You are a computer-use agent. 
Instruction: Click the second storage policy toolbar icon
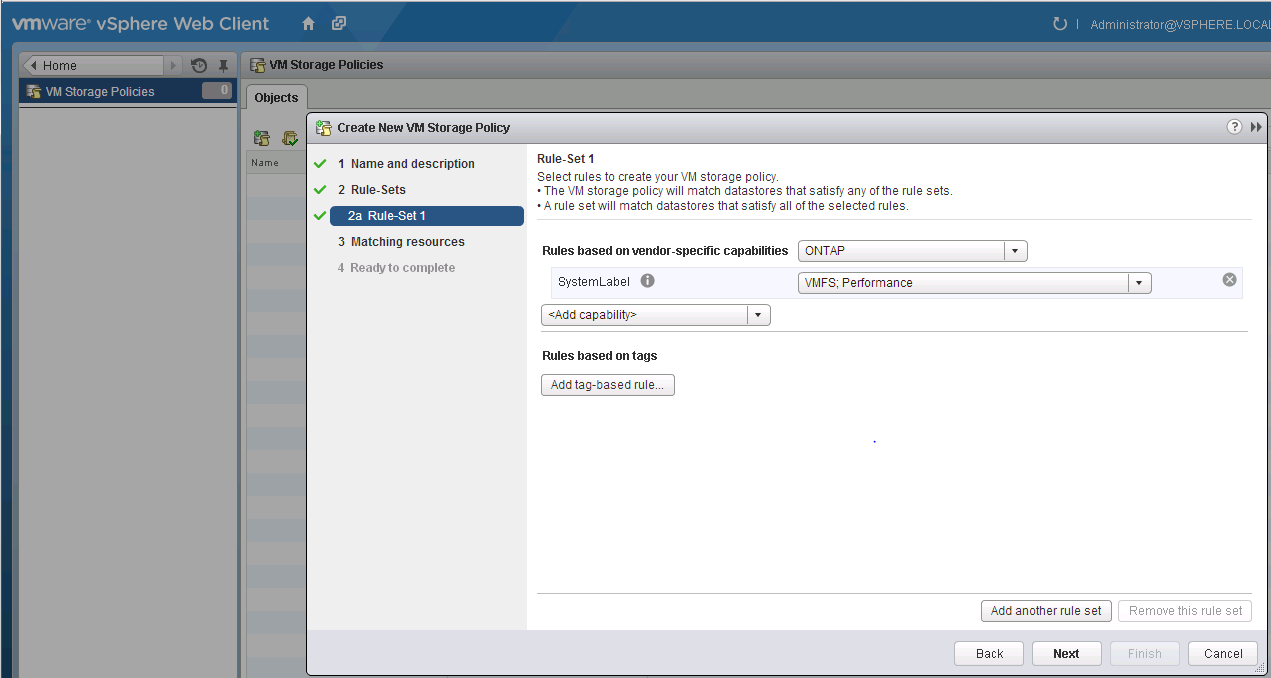(x=289, y=138)
